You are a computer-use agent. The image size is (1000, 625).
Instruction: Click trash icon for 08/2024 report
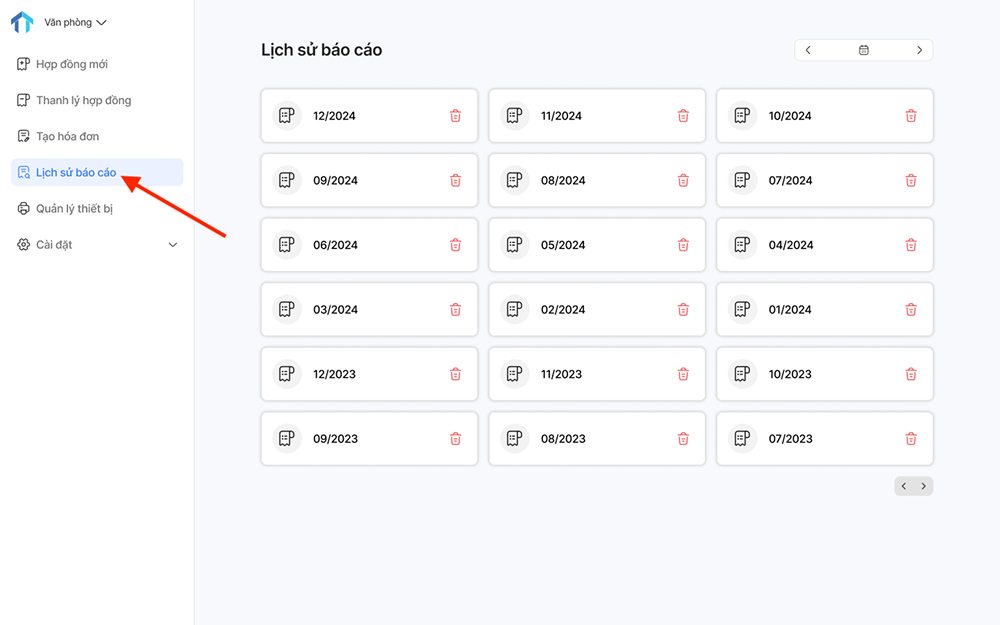(683, 181)
